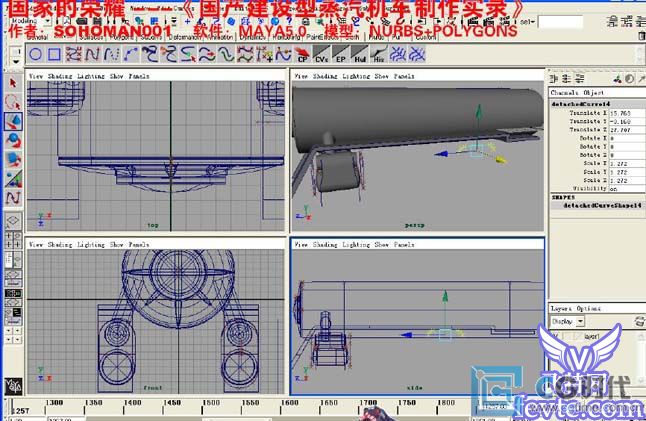Click the third channel box layout icon
This screenshot has width=646, height=421.
point(580,78)
